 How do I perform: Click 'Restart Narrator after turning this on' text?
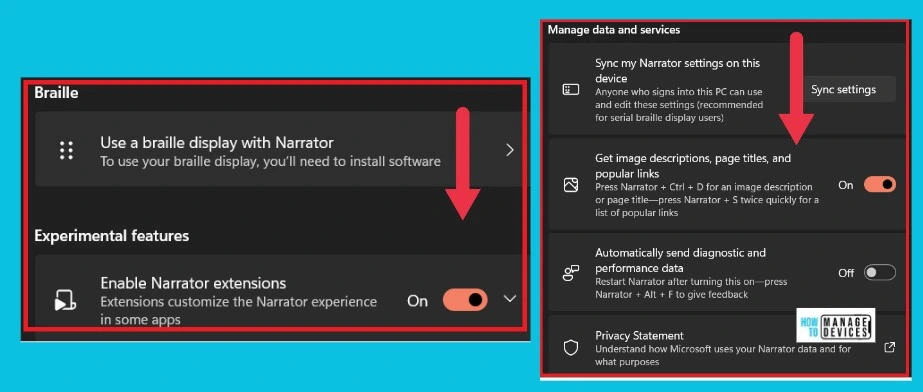tap(691, 288)
